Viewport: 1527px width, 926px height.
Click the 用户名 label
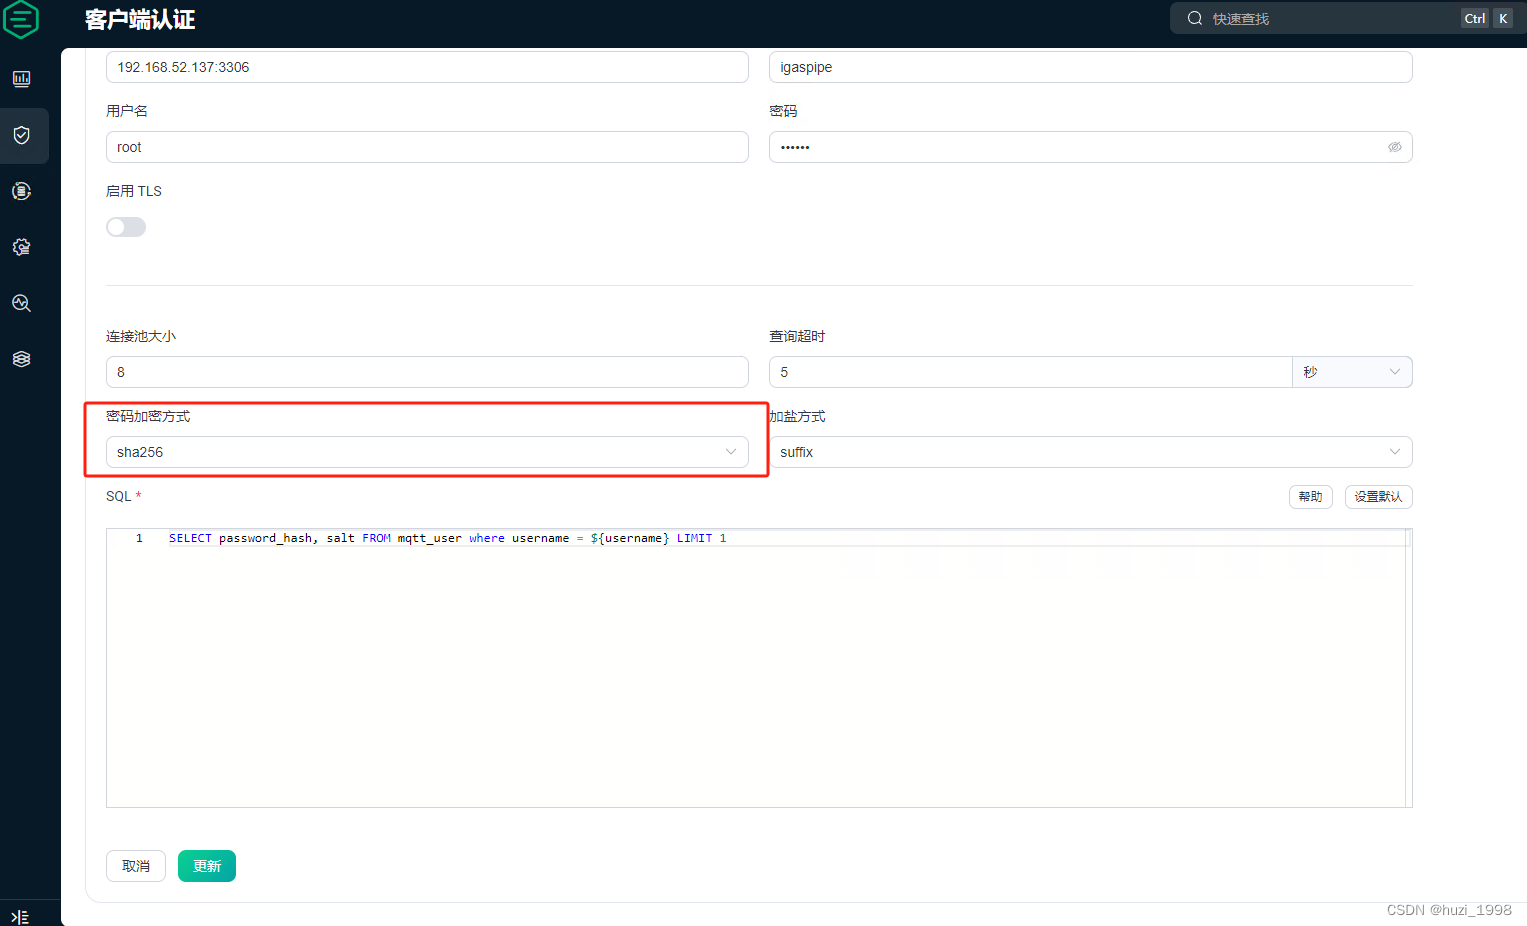127,111
